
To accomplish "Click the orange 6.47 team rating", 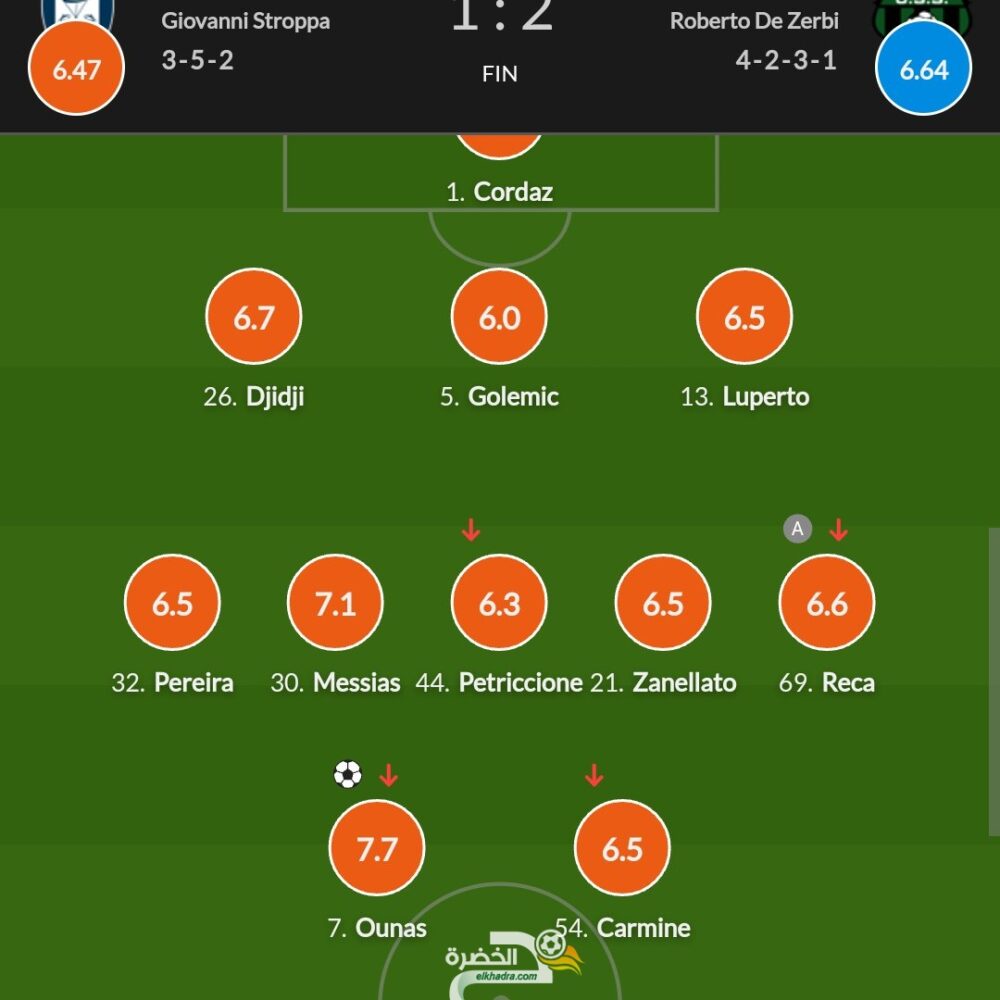I will (x=77, y=68).
